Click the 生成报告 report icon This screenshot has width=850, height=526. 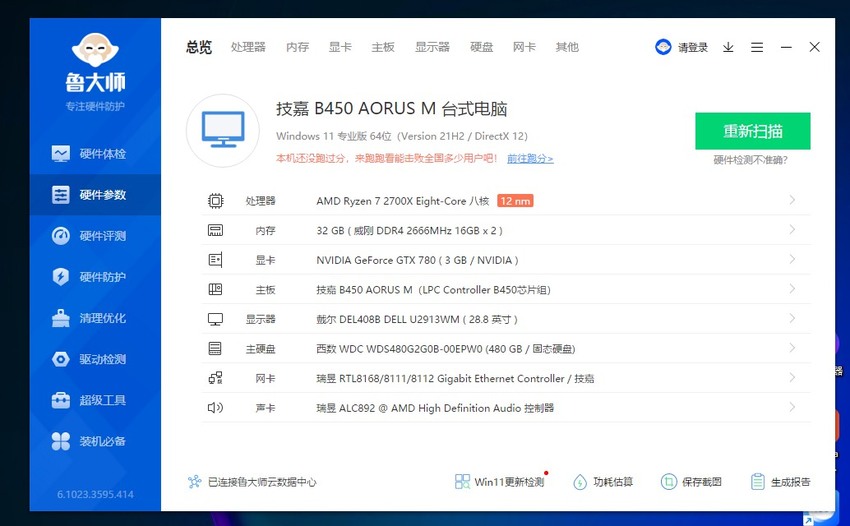coord(757,482)
